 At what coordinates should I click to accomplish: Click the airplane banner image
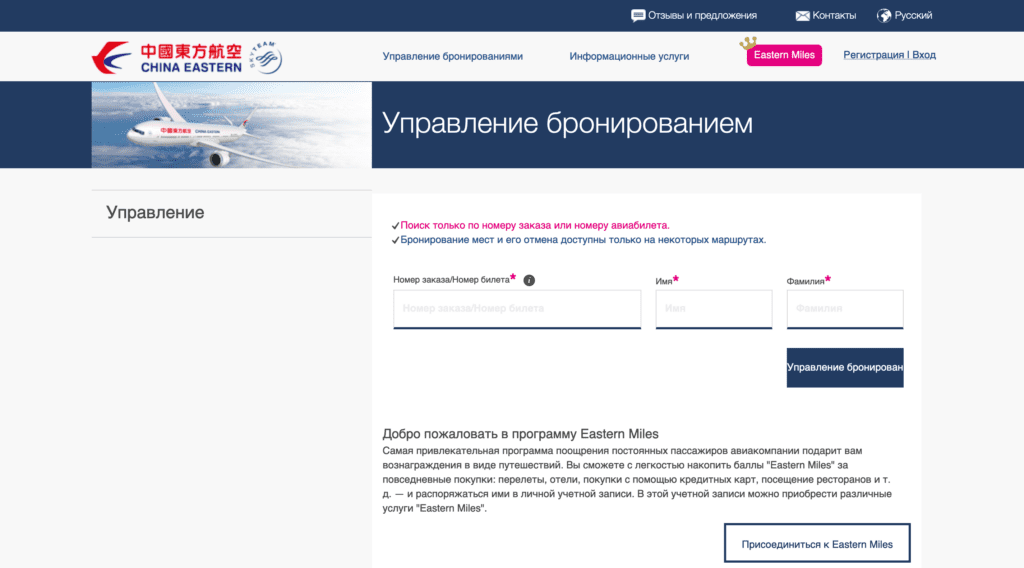[x=232, y=125]
